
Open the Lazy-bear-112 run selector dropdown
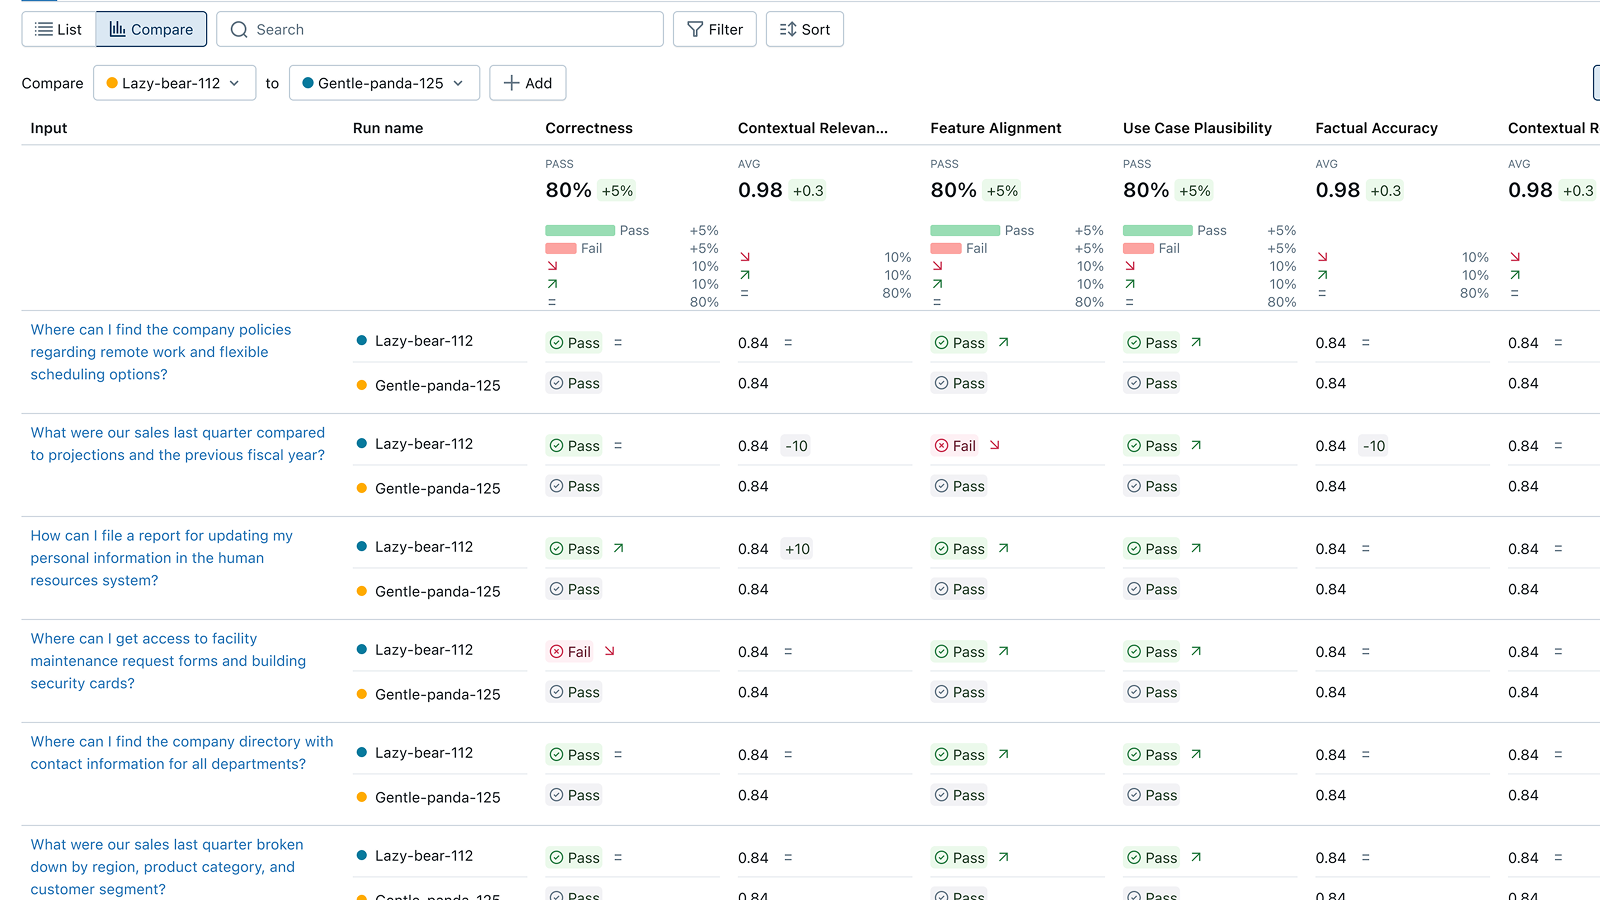(x=174, y=83)
